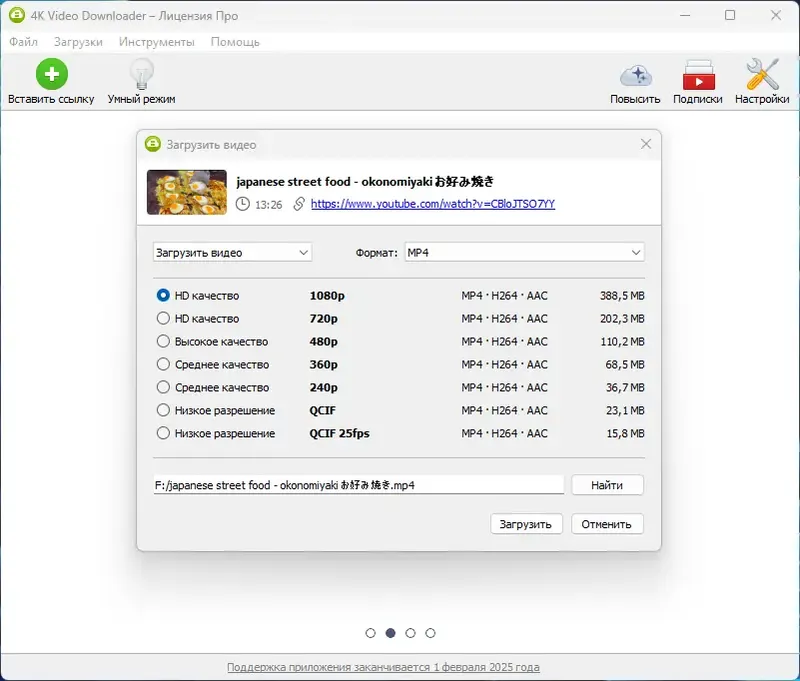The width and height of the screenshot is (800, 681).
Task: Click the Формат: label
Action: click(x=376, y=253)
